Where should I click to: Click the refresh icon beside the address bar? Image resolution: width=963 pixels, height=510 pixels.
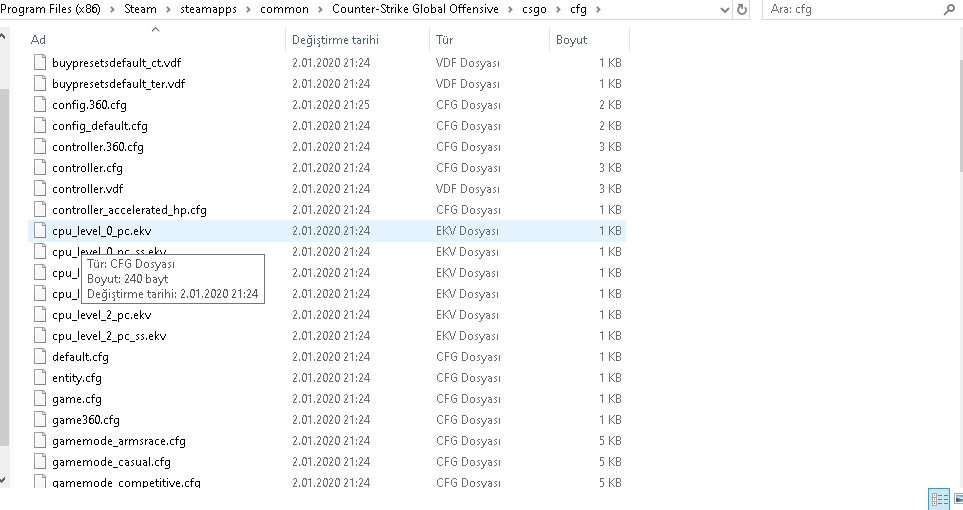(742, 10)
